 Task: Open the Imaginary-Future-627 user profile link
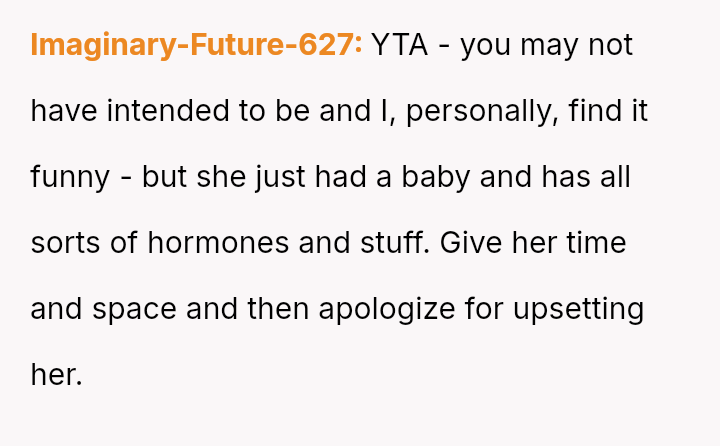coord(196,45)
